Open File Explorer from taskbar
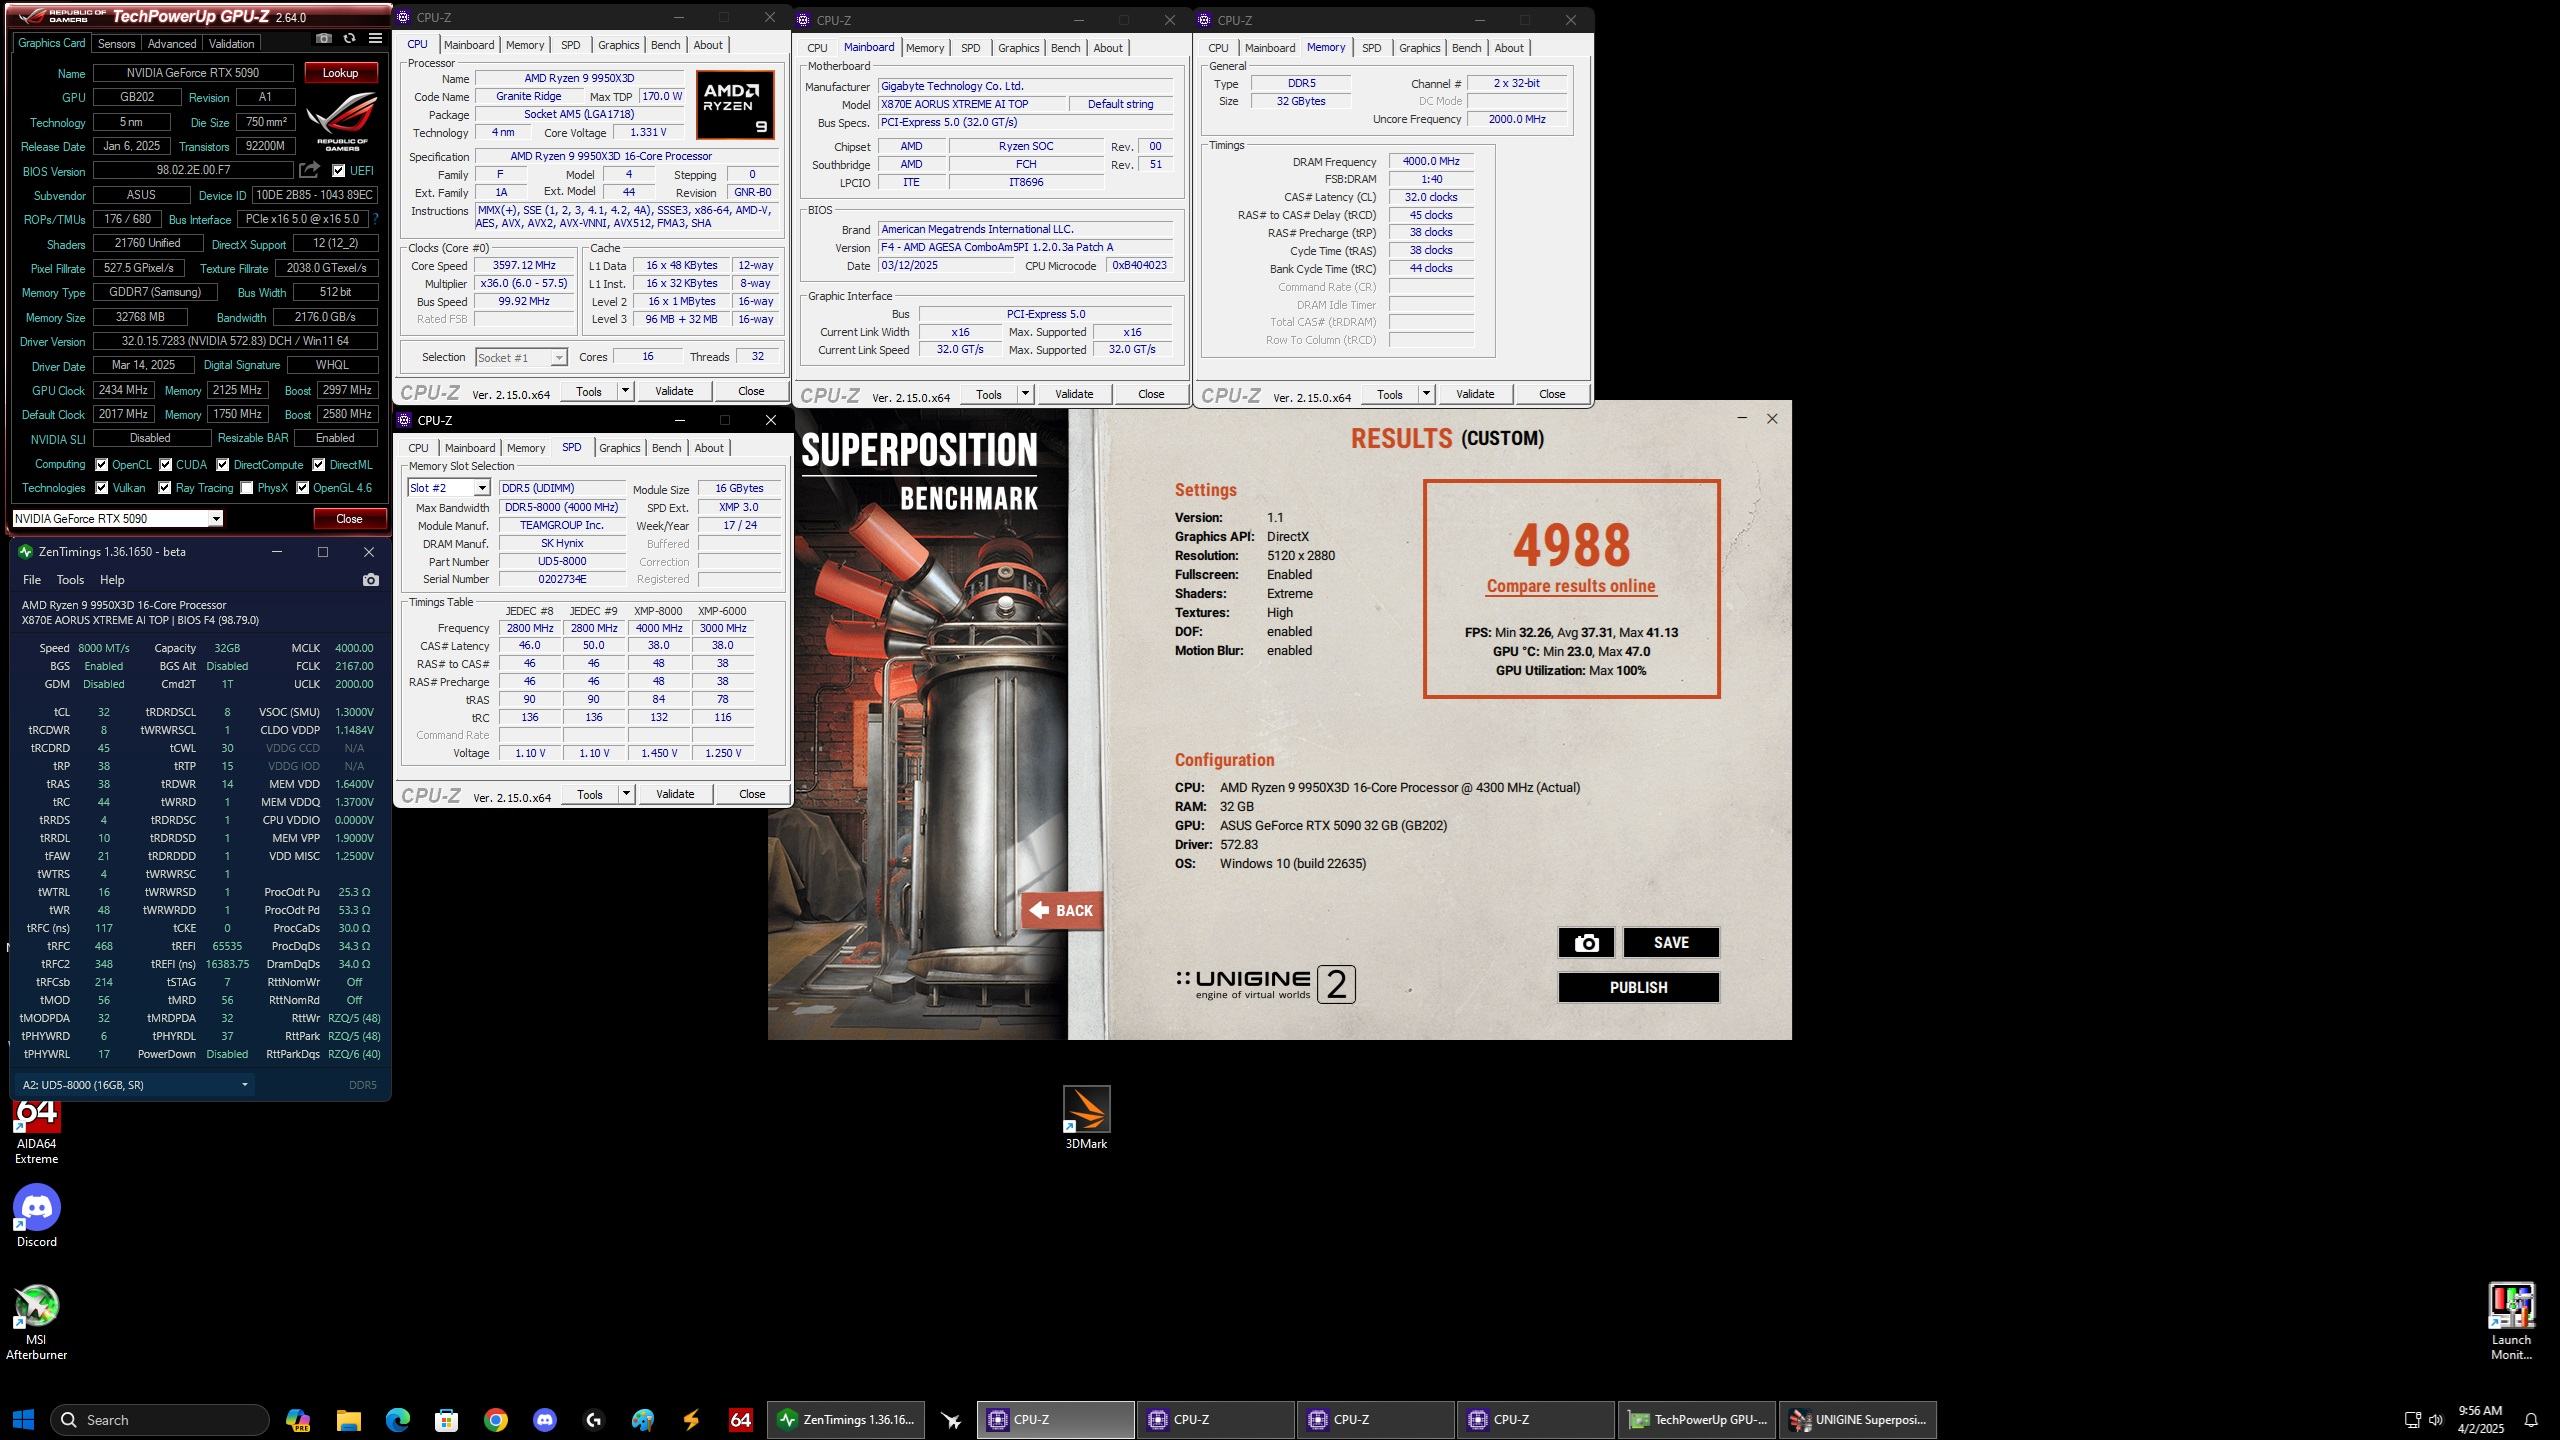The width and height of the screenshot is (2560, 1440). click(x=348, y=1419)
